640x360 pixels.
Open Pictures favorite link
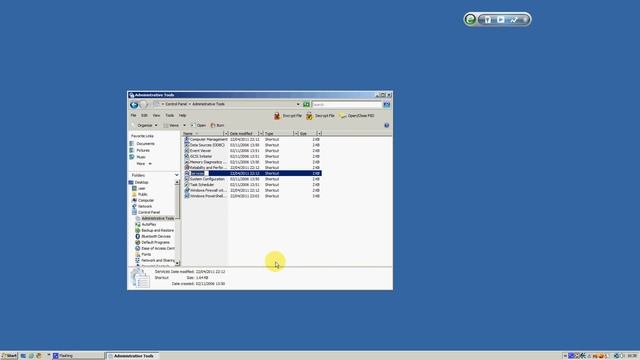pos(139,151)
